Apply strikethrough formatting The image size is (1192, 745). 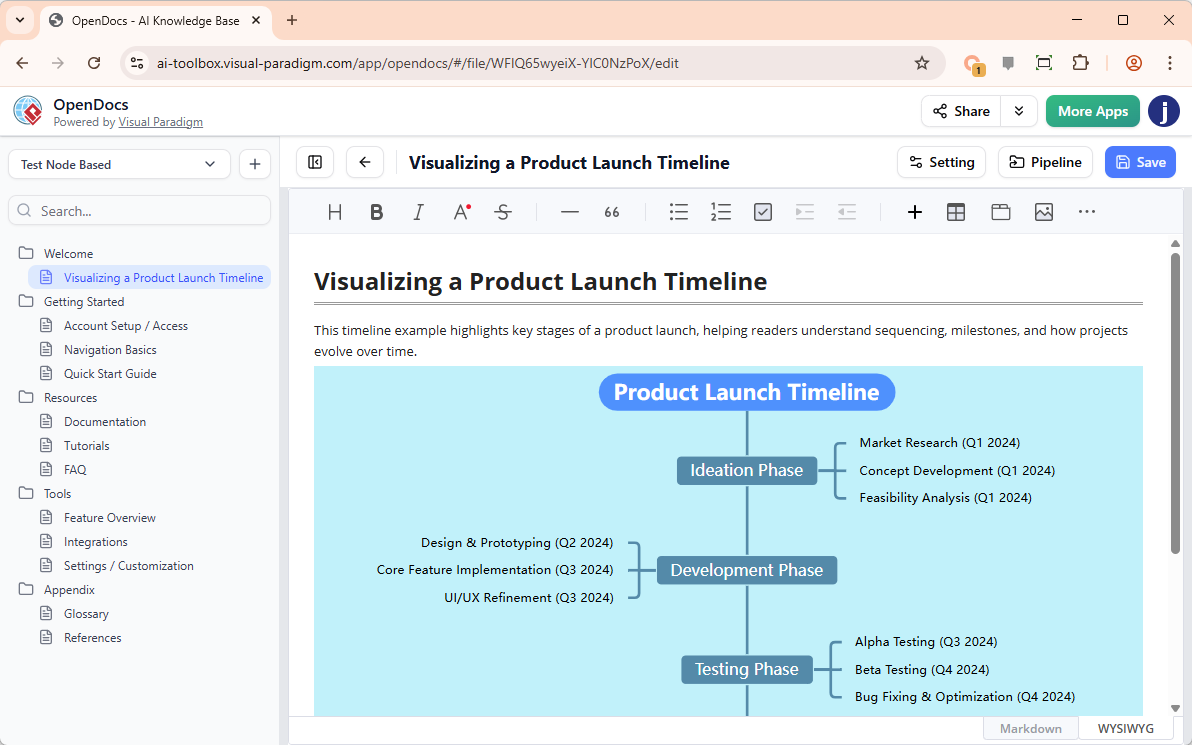point(503,212)
